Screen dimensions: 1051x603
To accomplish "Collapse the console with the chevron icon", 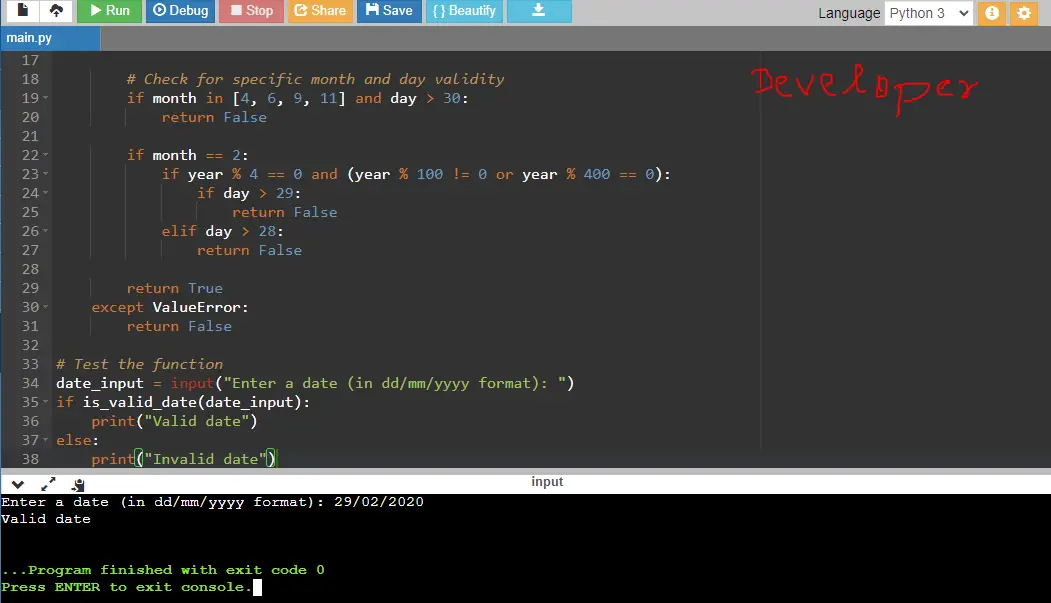I will [18, 484].
